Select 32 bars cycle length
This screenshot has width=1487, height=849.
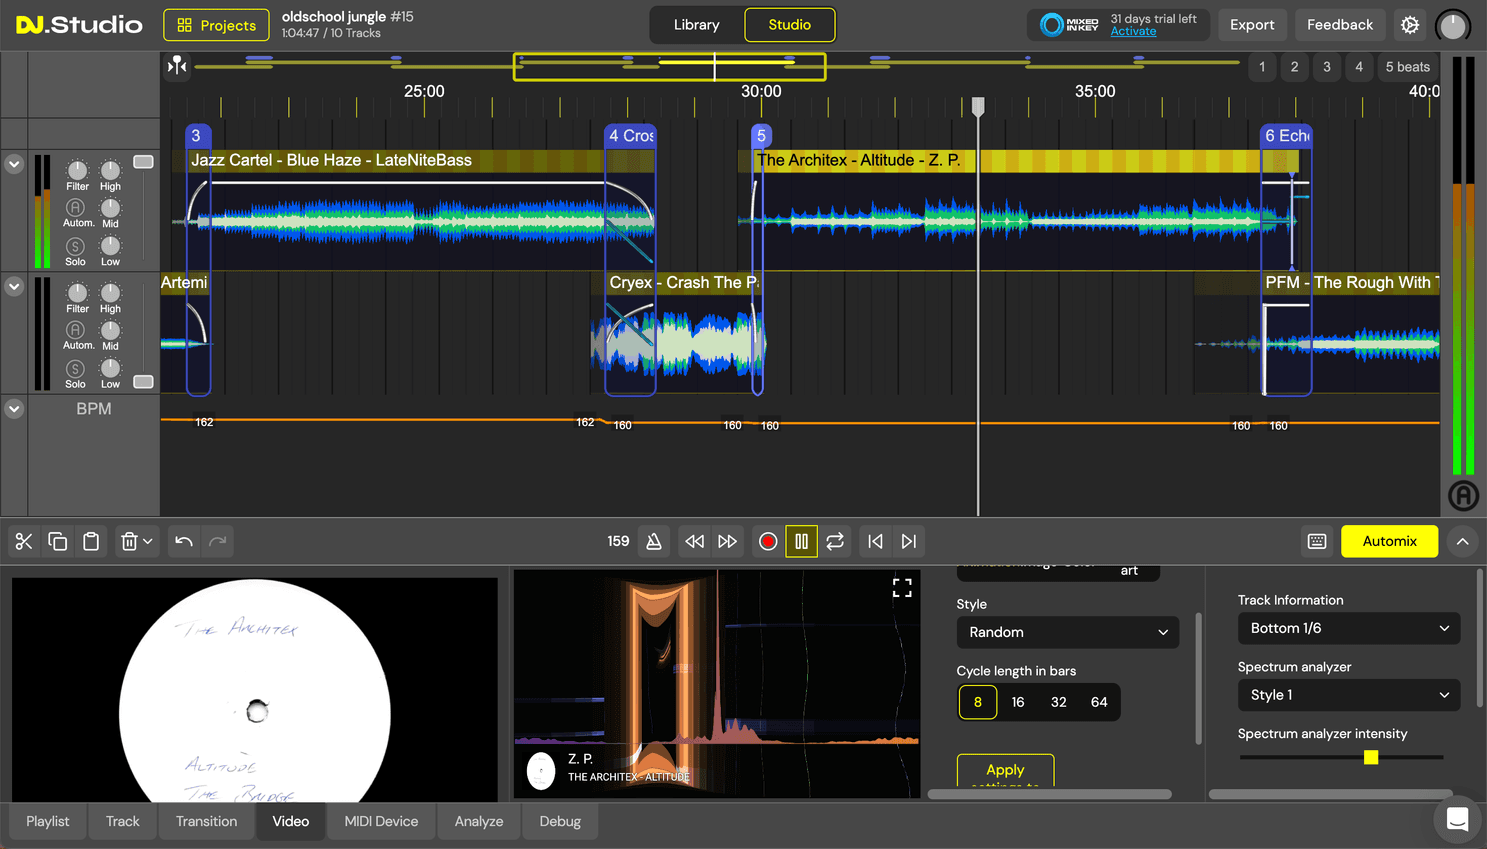pyautogui.click(x=1058, y=702)
